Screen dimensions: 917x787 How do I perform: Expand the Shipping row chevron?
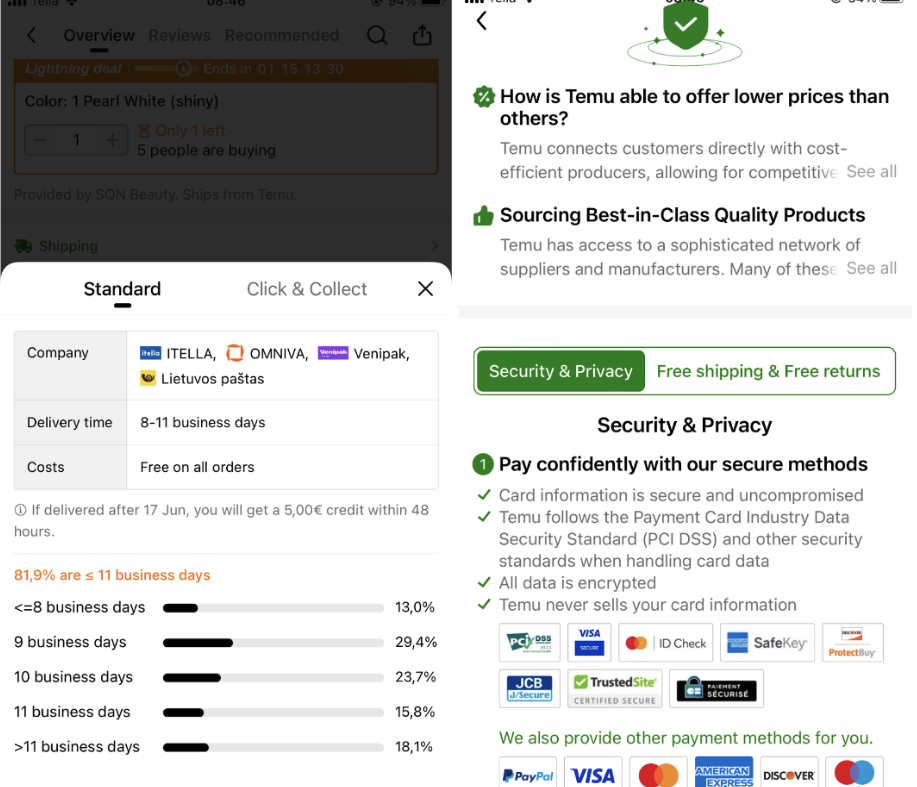point(434,246)
